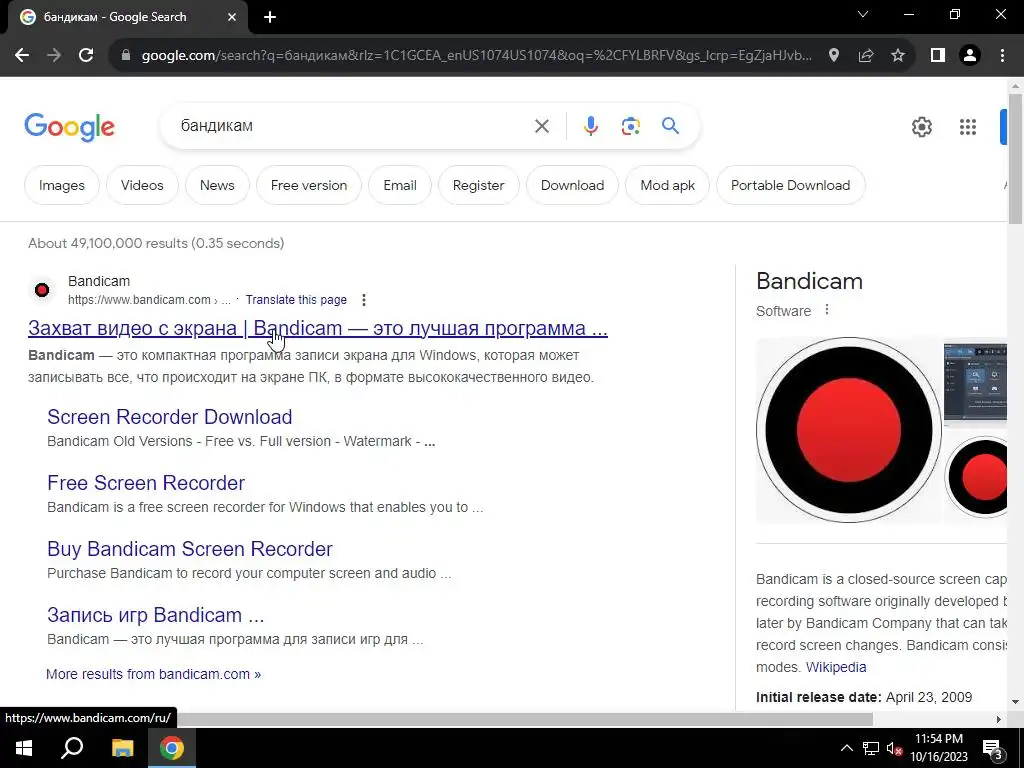Viewport: 1024px width, 768px height.
Task: Open File Explorer from taskbar
Action: (122, 748)
